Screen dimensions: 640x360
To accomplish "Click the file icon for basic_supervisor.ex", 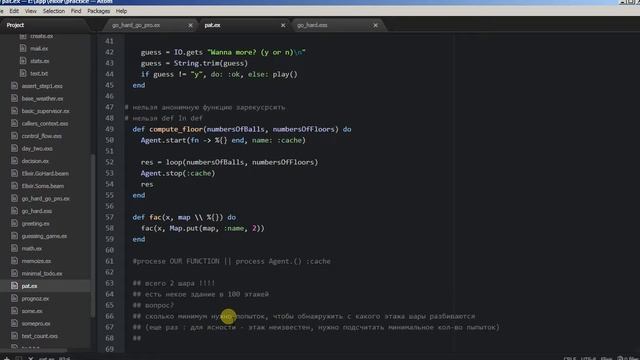I will click(15, 111).
